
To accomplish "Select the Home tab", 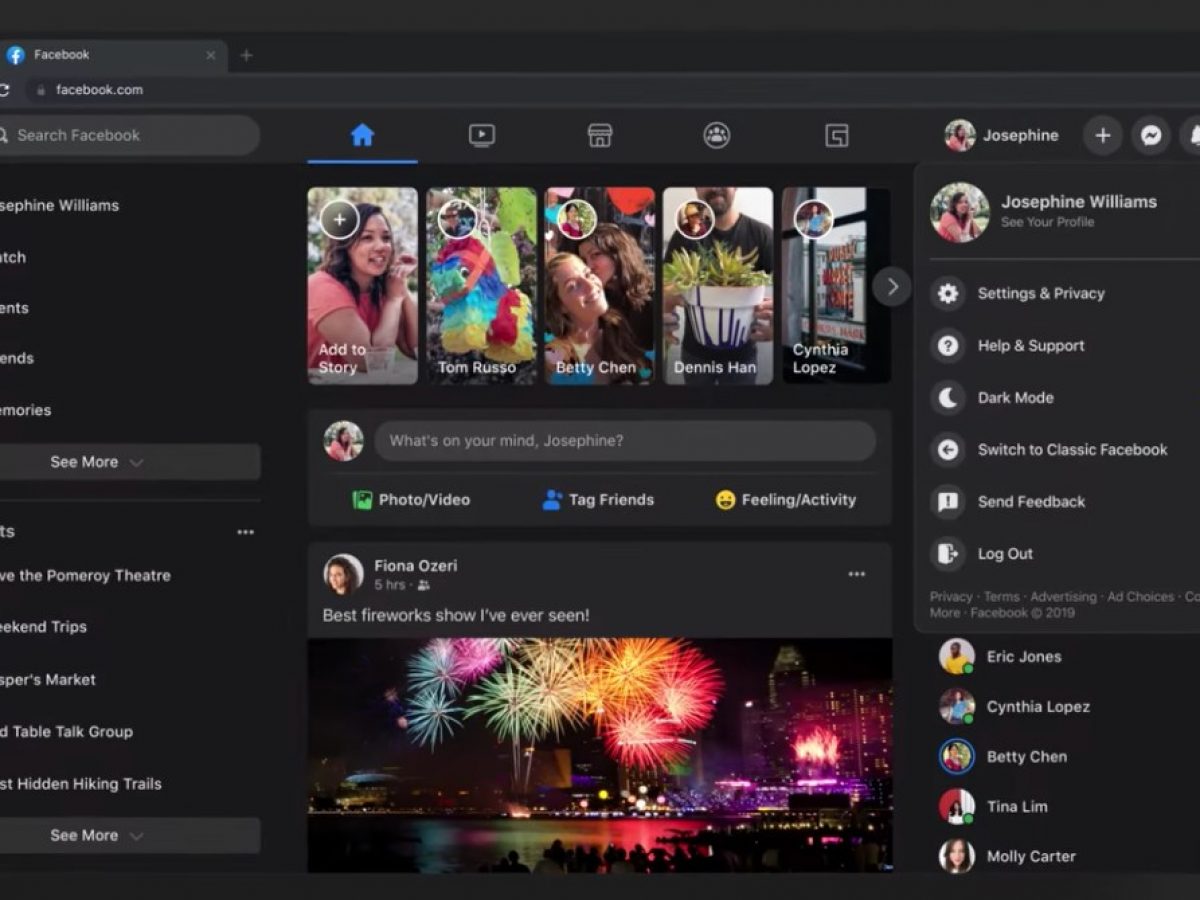I will pos(362,135).
